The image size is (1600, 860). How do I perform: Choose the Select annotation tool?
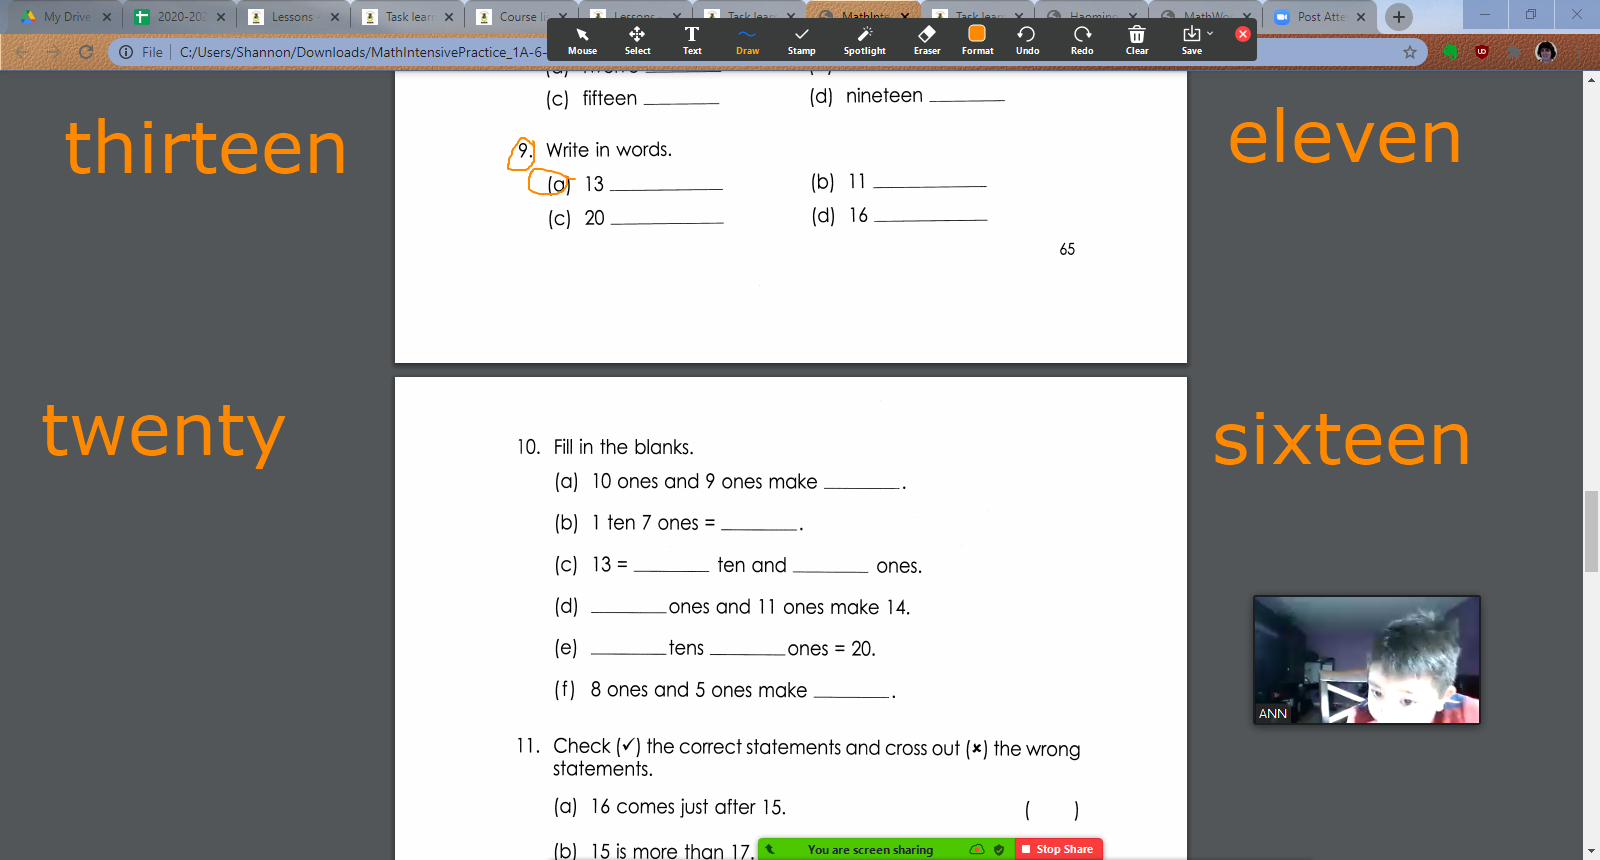click(x=637, y=41)
